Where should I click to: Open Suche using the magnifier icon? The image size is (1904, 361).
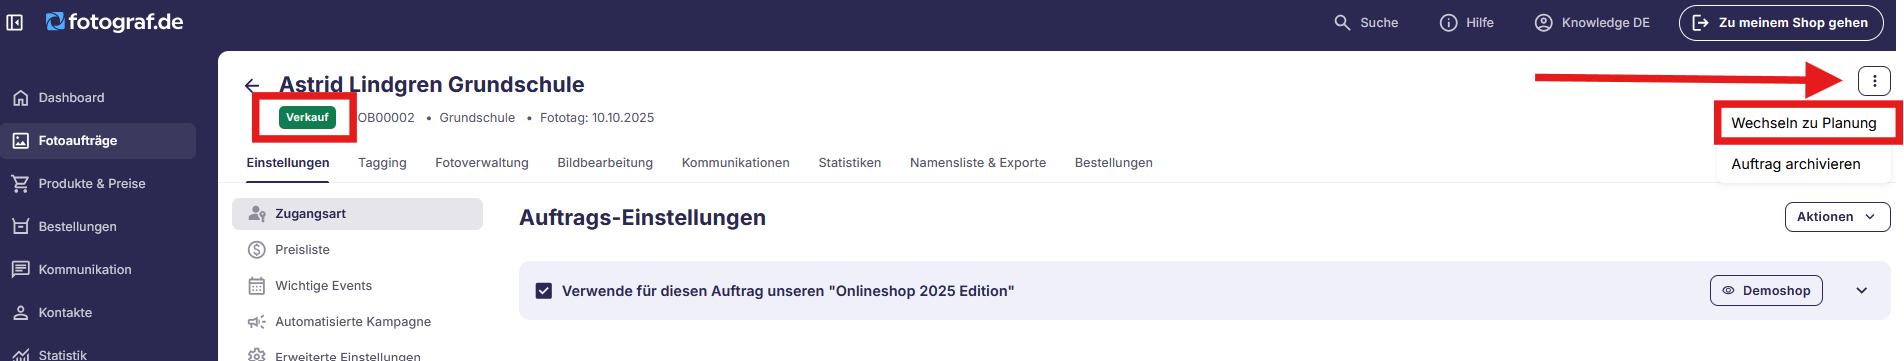(1342, 22)
